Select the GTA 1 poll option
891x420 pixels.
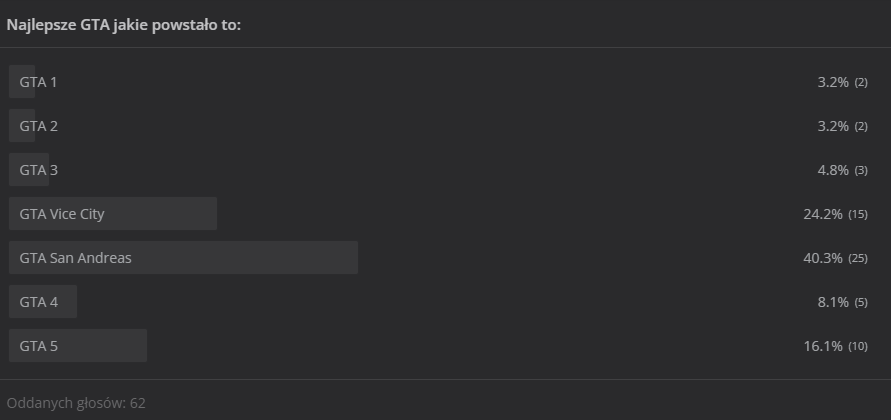point(38,82)
